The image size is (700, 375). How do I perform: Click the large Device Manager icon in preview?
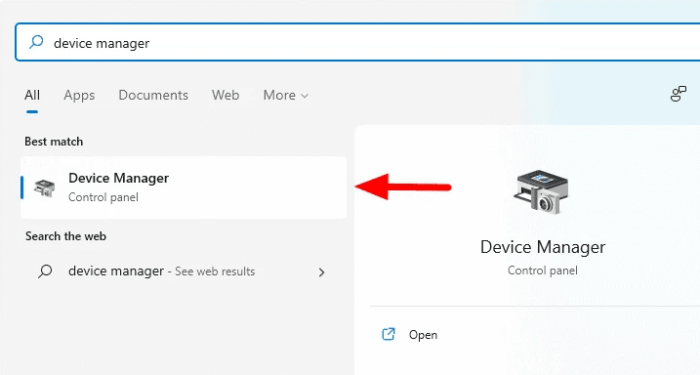click(541, 192)
